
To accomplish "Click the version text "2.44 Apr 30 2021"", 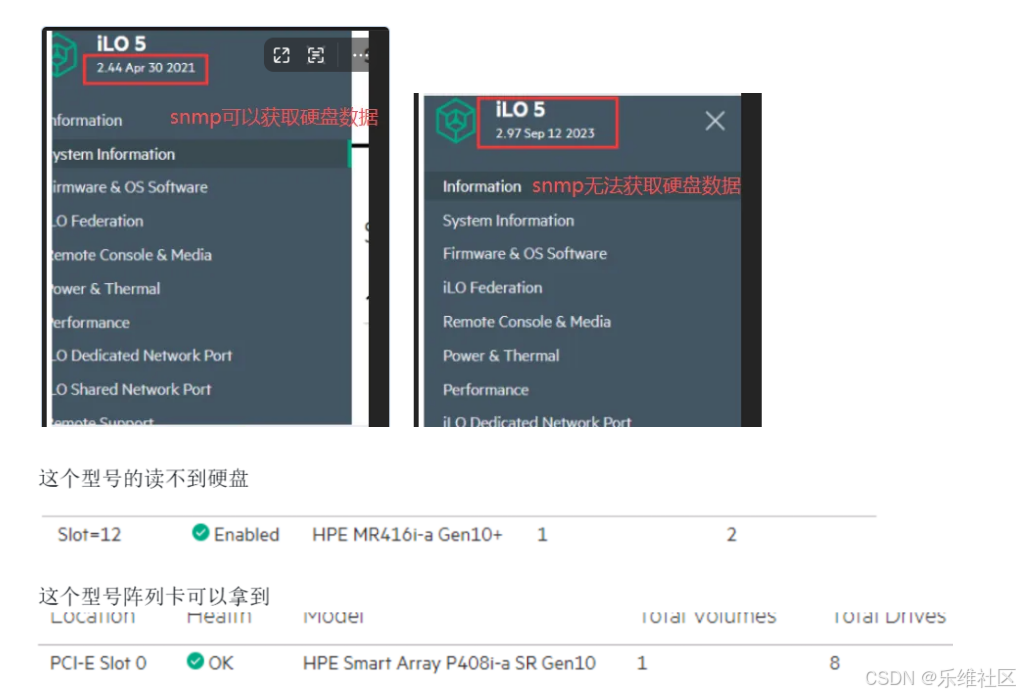I will tap(146, 68).
